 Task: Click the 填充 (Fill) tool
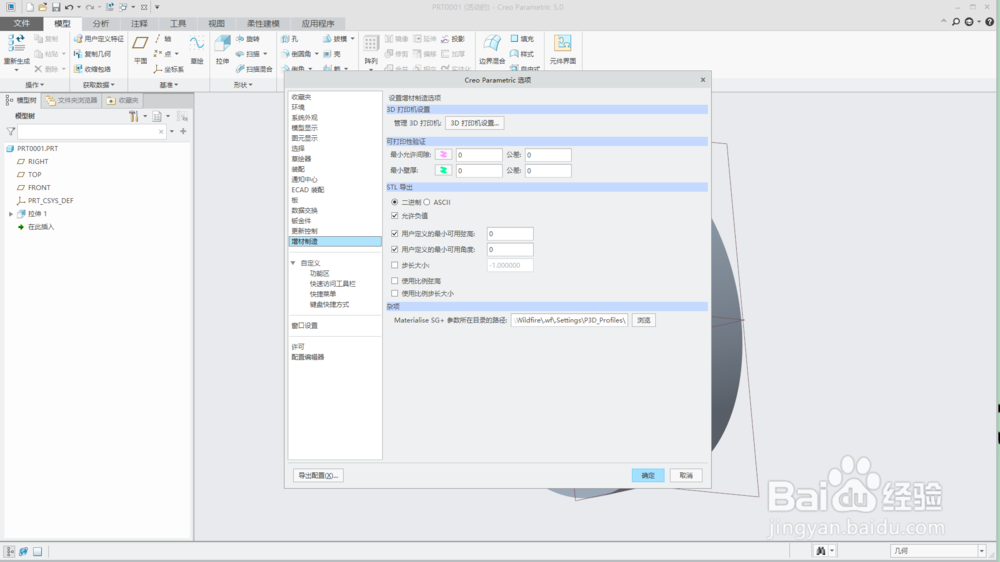[x=522, y=39]
